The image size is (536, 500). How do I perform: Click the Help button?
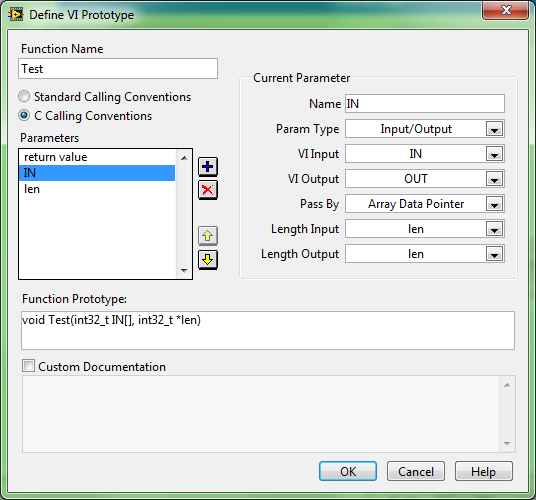click(483, 472)
